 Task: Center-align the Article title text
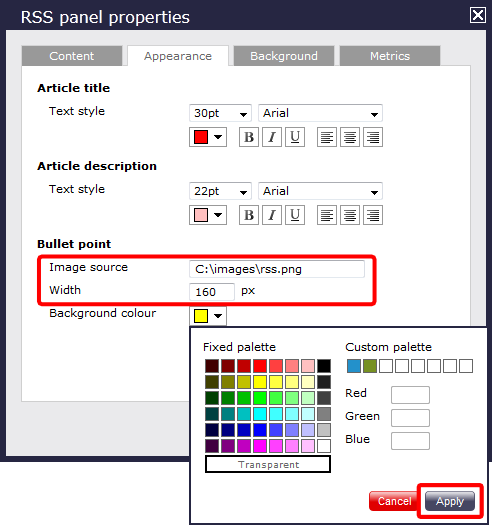pos(350,137)
